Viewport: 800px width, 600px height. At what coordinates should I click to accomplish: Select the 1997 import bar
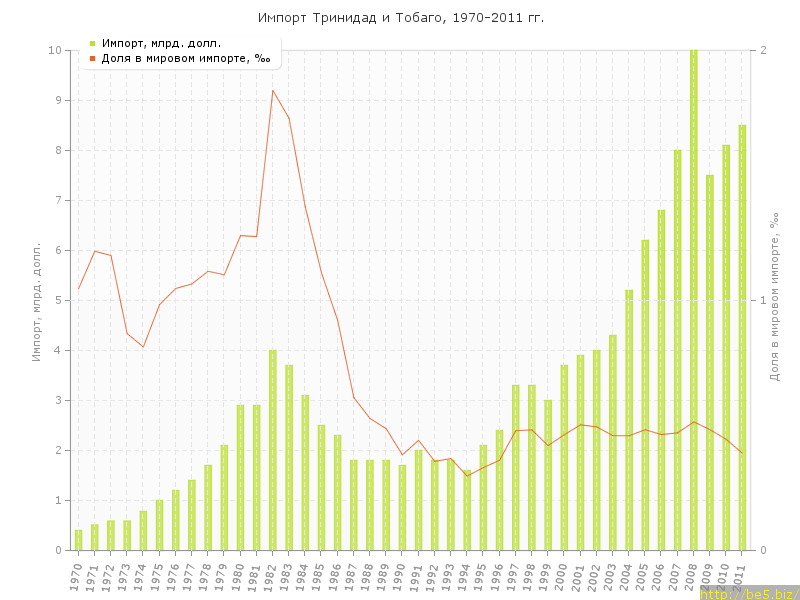[516, 468]
